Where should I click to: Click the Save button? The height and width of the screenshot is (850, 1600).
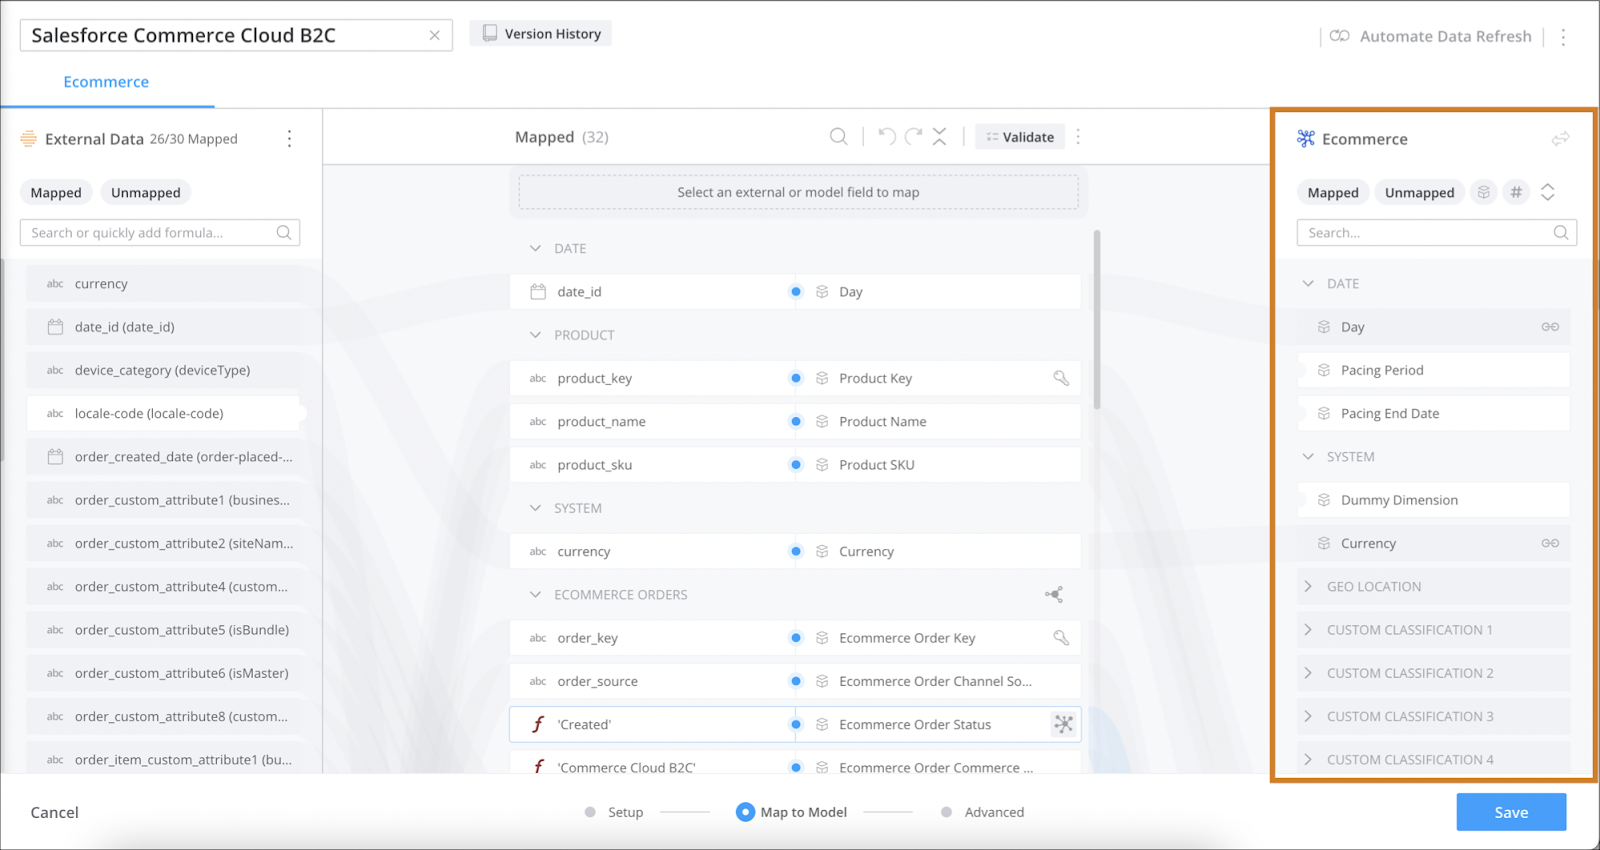pyautogui.click(x=1511, y=812)
